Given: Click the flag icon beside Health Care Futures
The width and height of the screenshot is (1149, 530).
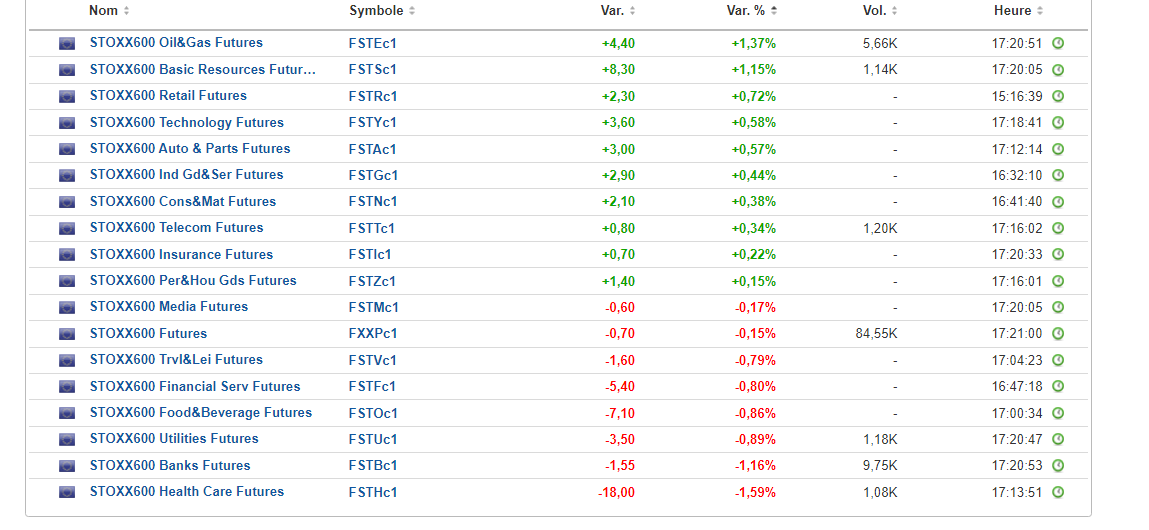Looking at the screenshot, I should pyautogui.click(x=67, y=492).
